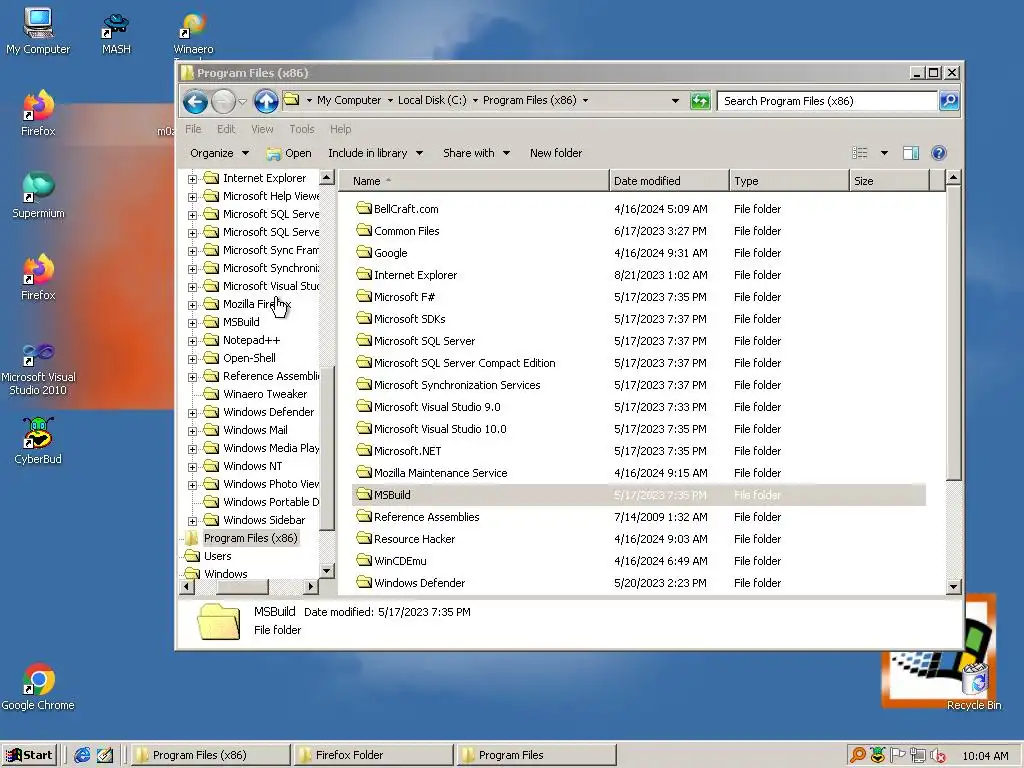Toggle the preview pane icon
Viewport: 1024px width, 768px height.
910,153
